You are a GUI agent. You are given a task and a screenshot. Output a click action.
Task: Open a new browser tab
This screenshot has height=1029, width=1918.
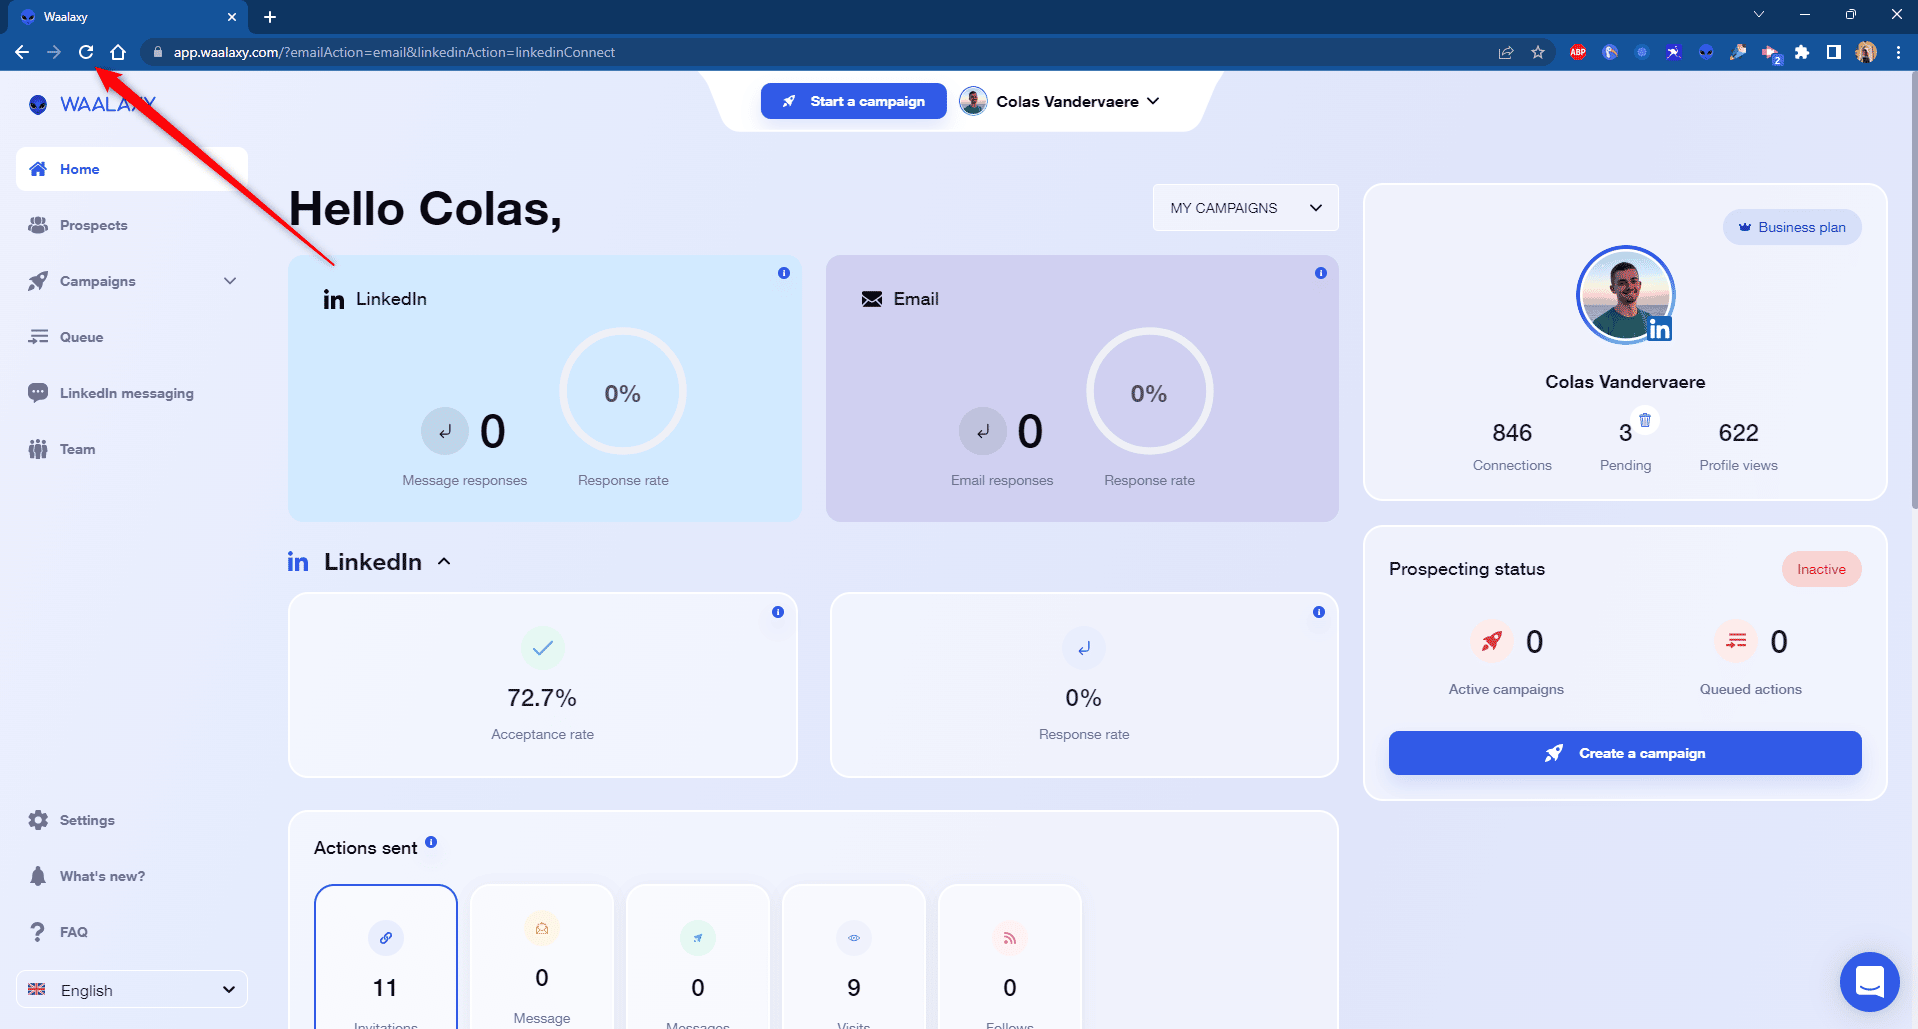click(270, 17)
